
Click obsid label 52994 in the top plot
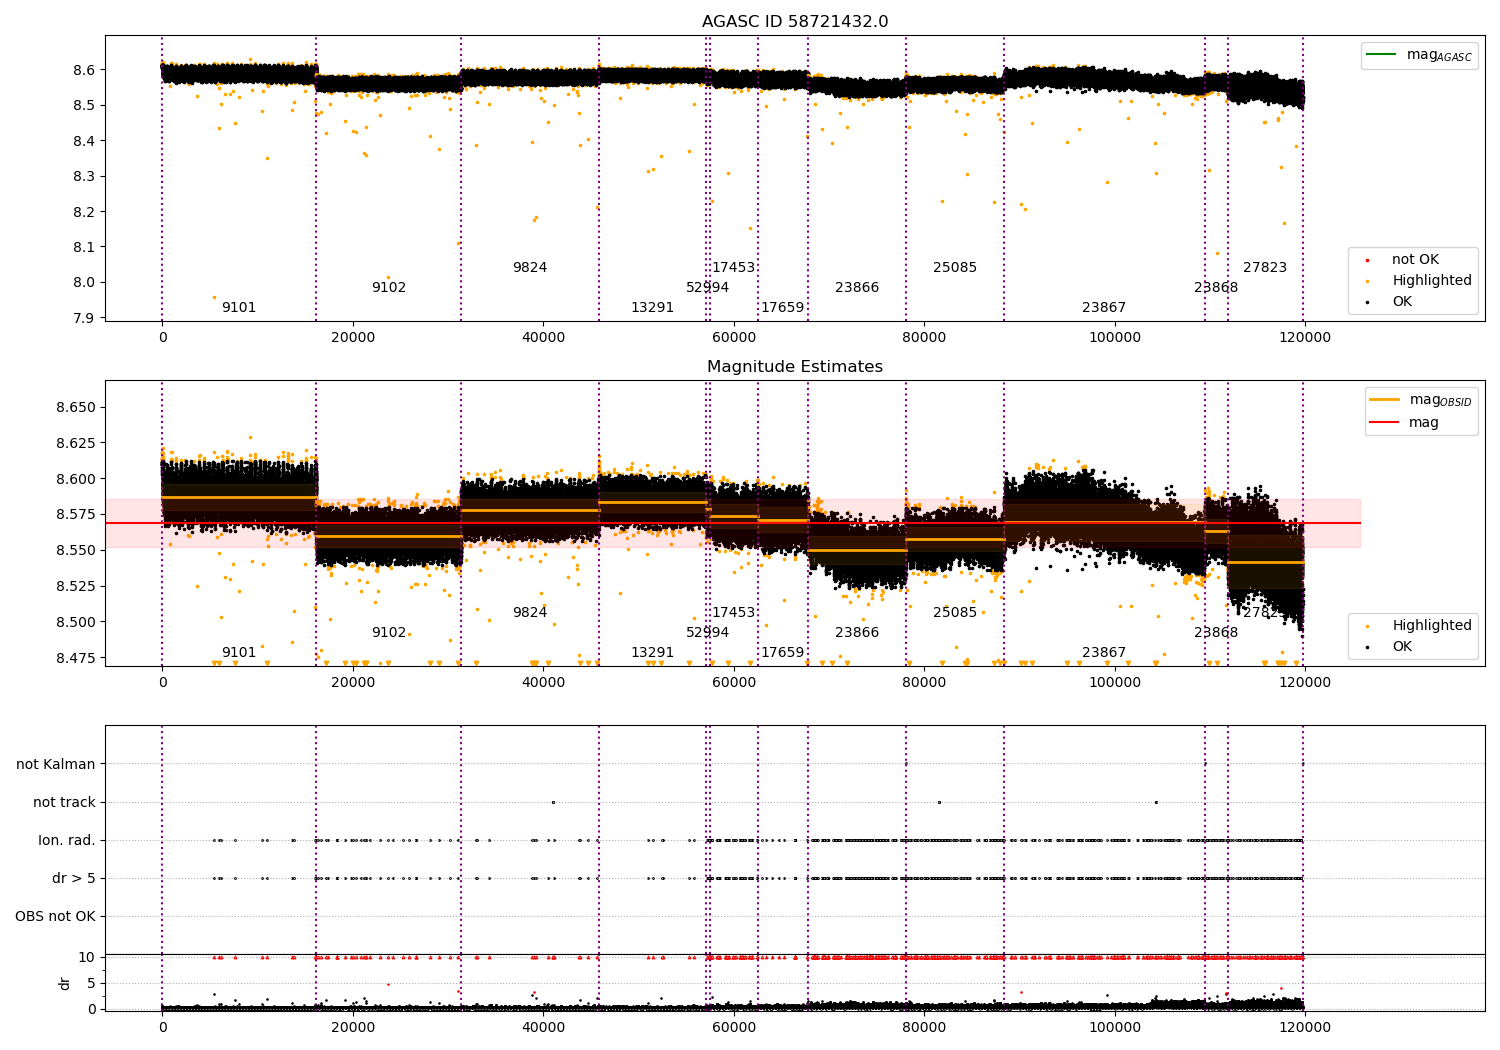pyautogui.click(x=707, y=288)
